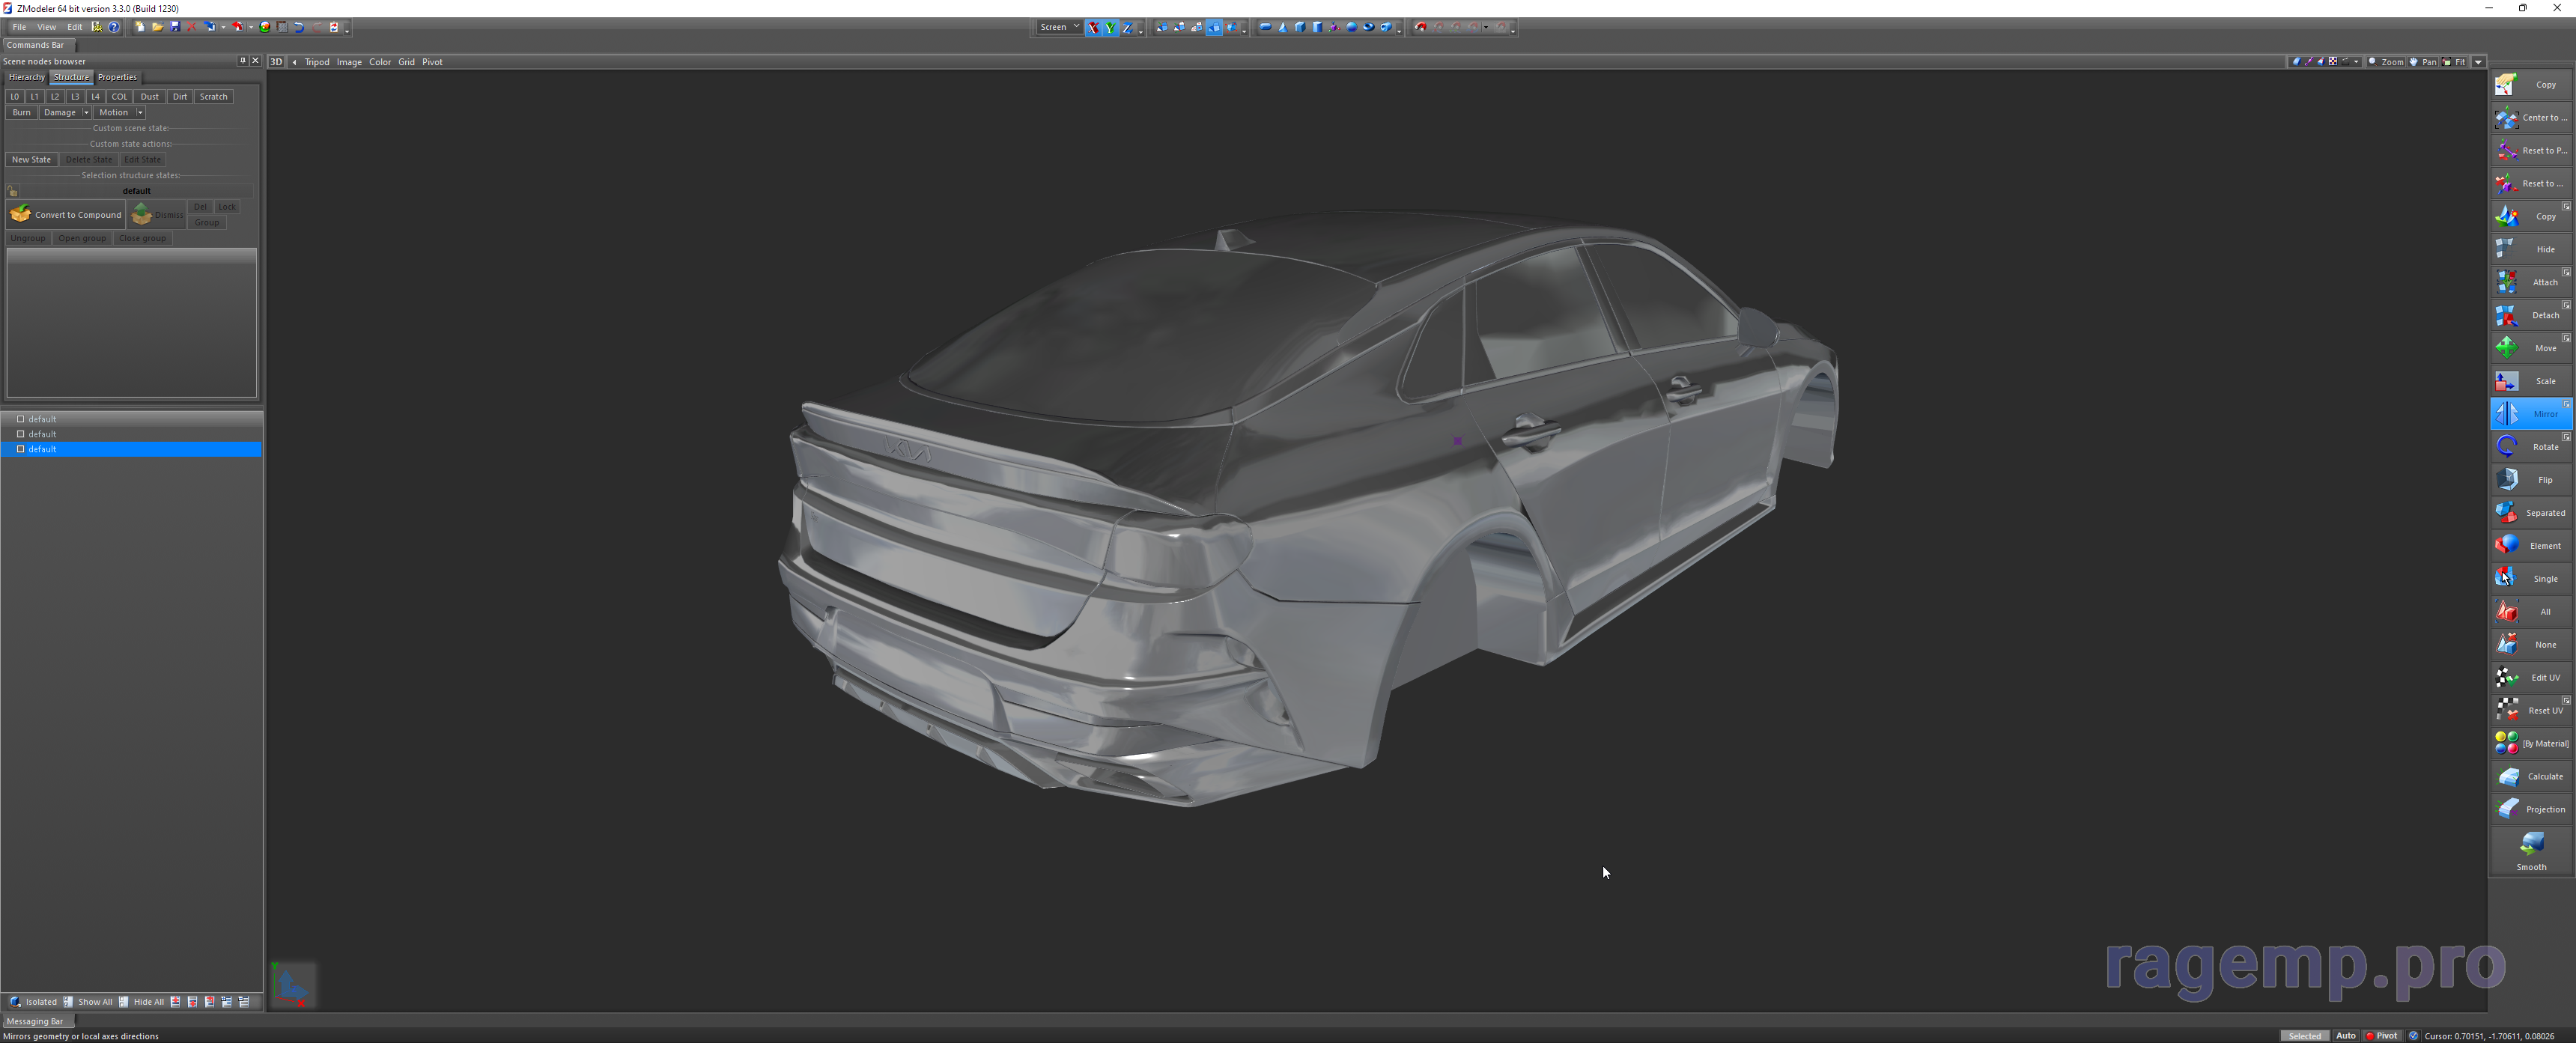Viewport: 2576px width, 1043px height.
Task: Toggle visibility checkbox of the first default node
Action: click(x=20, y=419)
